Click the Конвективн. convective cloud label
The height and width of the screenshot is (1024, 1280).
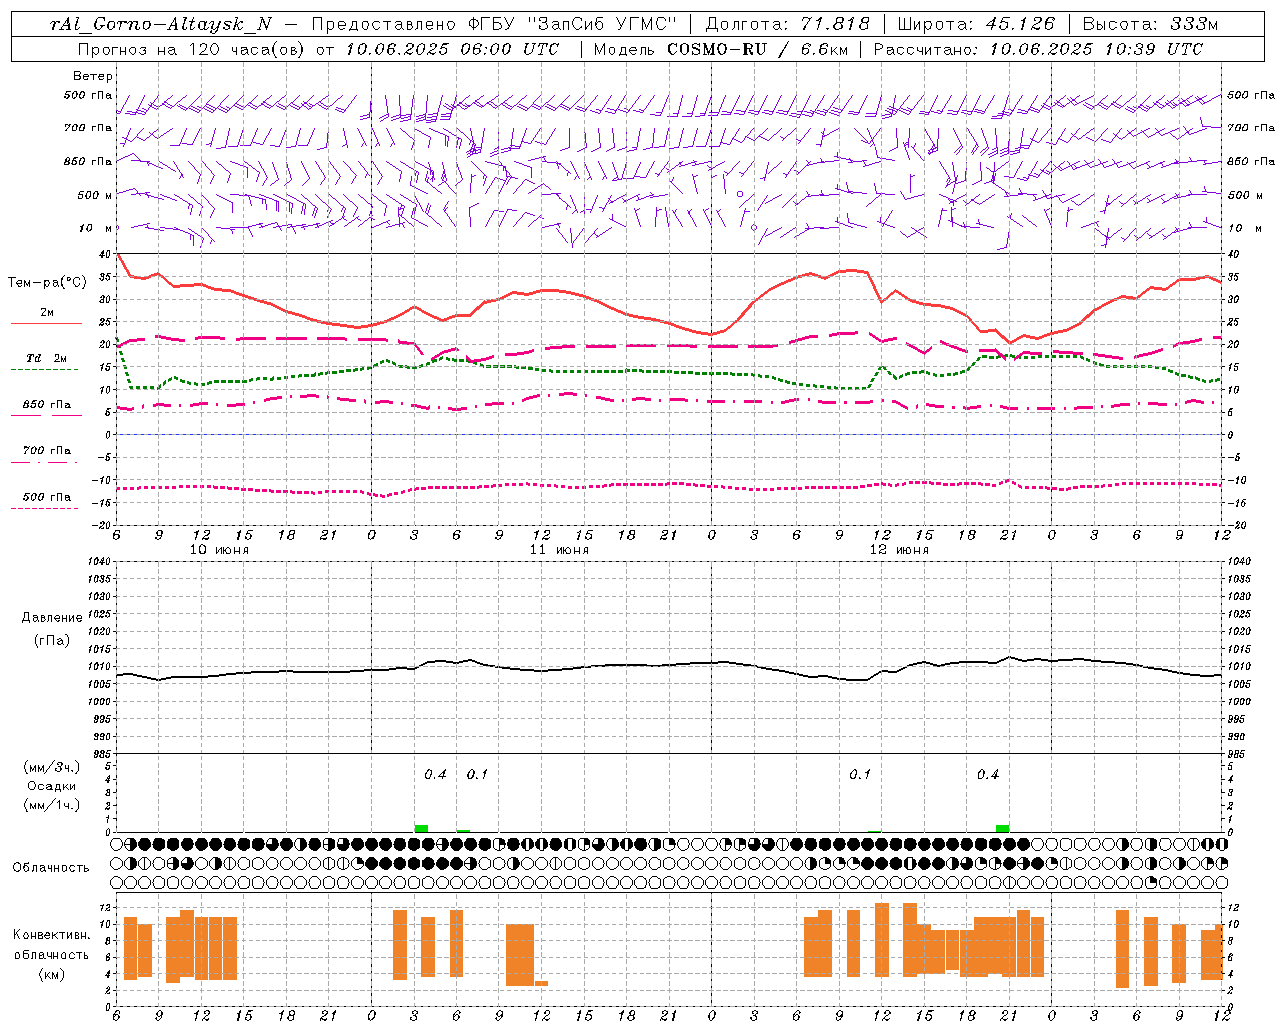[x=52, y=935]
